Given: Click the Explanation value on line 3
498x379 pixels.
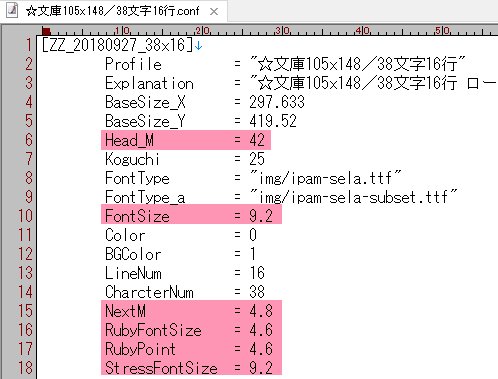Looking at the screenshot, I should coord(373,83).
